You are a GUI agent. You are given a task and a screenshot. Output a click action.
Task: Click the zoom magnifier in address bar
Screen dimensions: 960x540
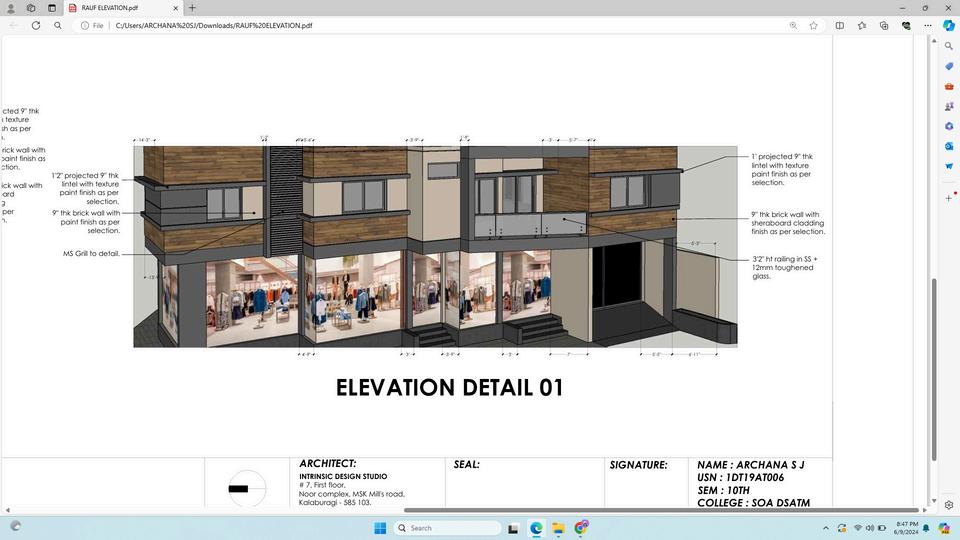pos(793,26)
